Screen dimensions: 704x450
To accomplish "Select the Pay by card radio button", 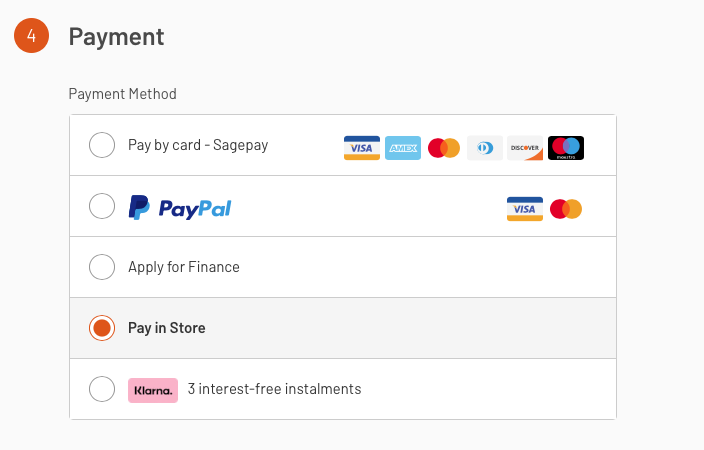I will point(102,146).
